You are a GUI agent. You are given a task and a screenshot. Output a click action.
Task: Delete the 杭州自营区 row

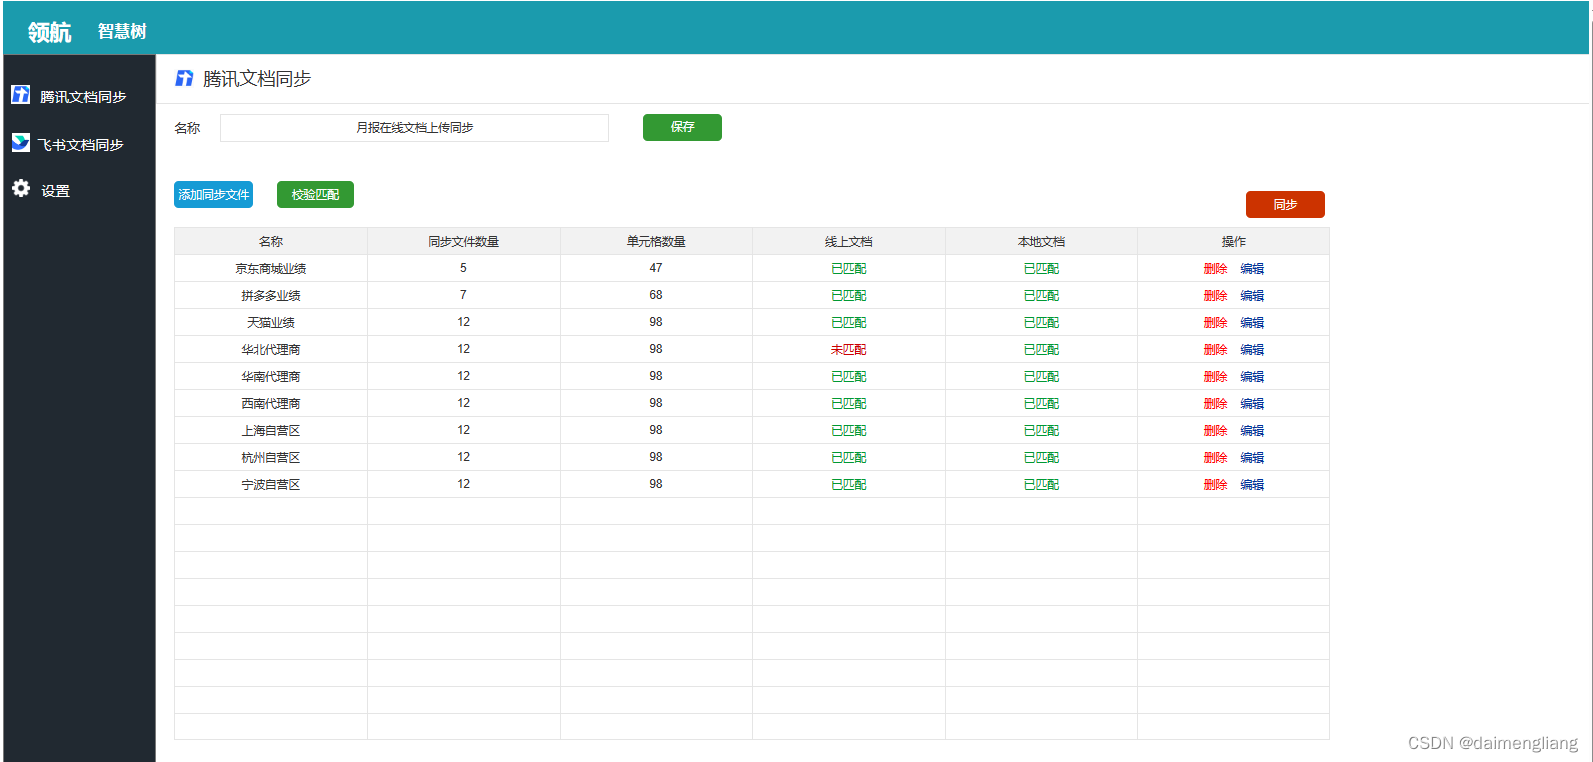click(1215, 458)
